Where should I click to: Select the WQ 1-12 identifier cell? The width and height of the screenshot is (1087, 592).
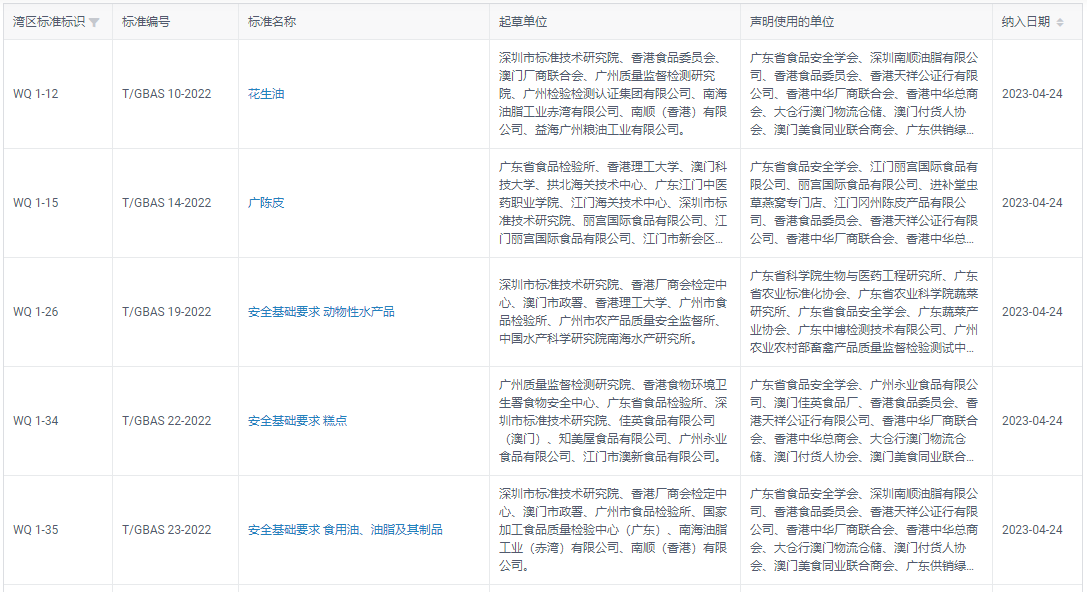(x=36, y=94)
